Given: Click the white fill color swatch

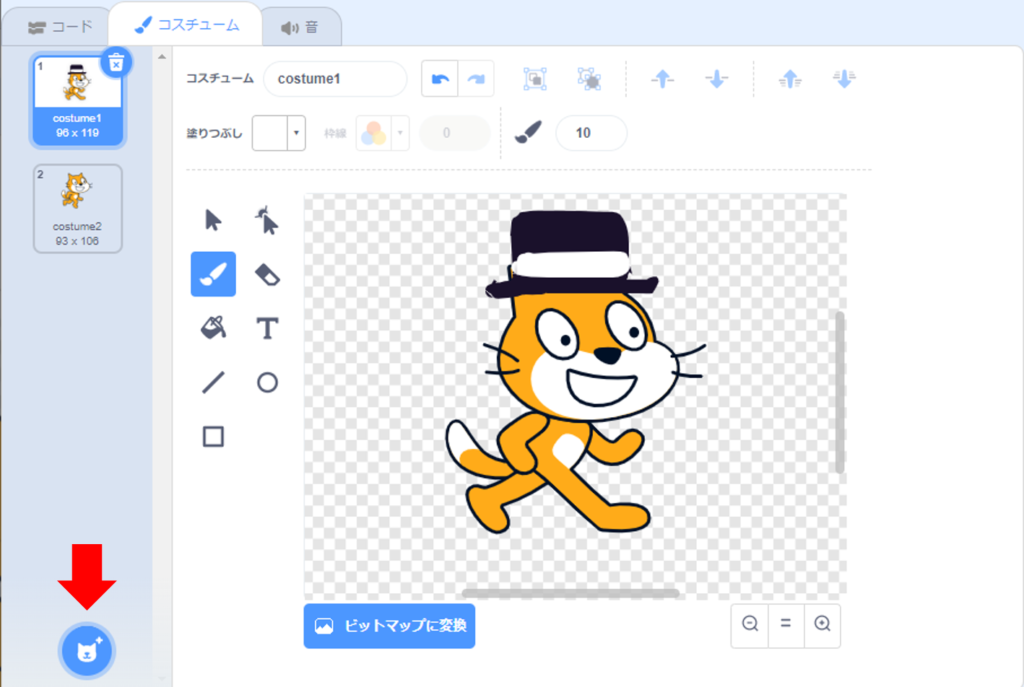Looking at the screenshot, I should pos(270,133).
